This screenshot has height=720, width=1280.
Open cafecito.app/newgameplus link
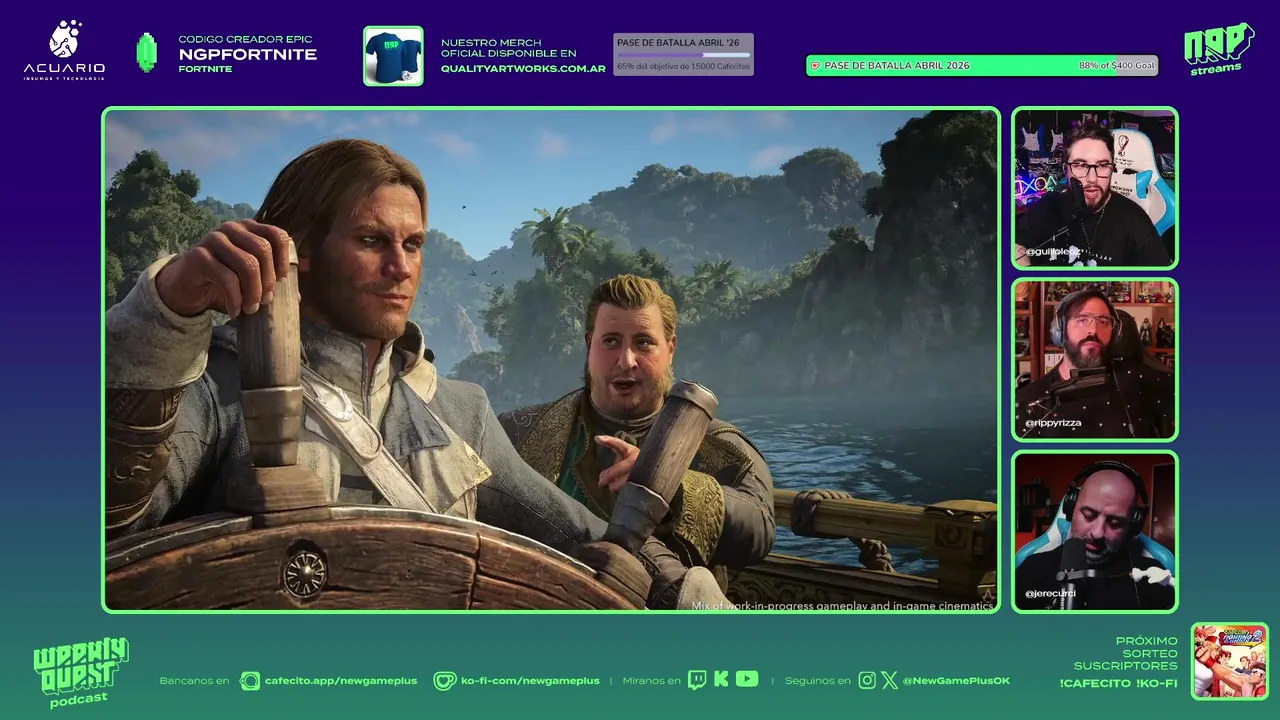click(341, 681)
